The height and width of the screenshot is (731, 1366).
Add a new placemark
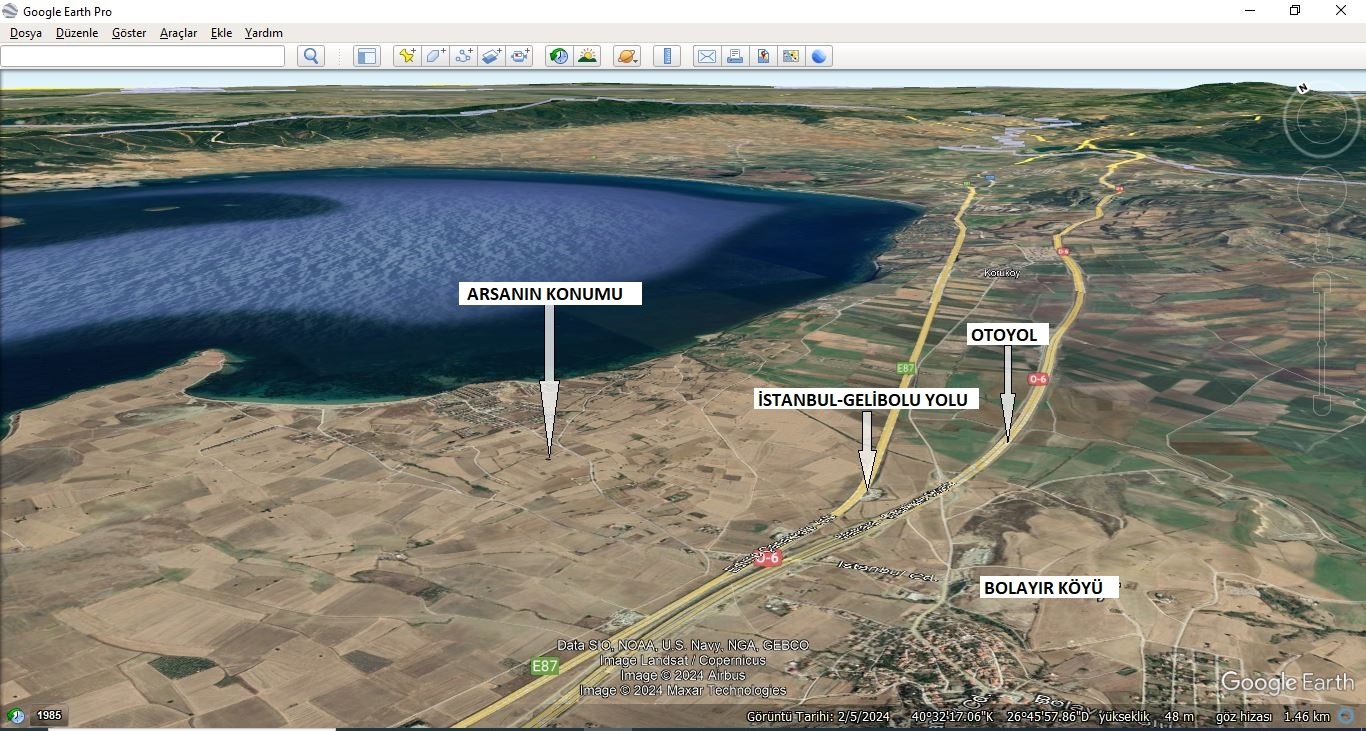pyautogui.click(x=407, y=56)
